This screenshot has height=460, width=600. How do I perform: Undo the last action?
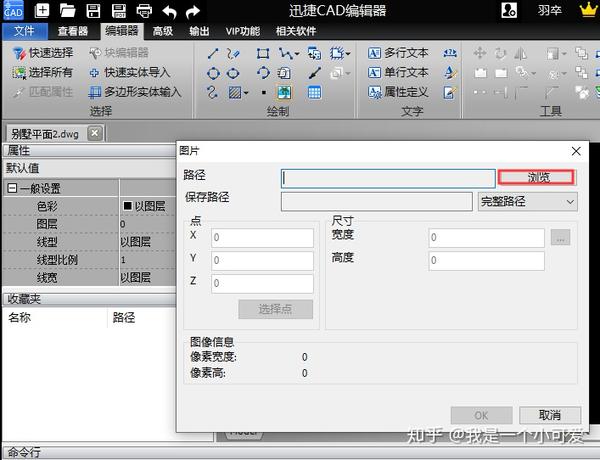click(x=169, y=11)
